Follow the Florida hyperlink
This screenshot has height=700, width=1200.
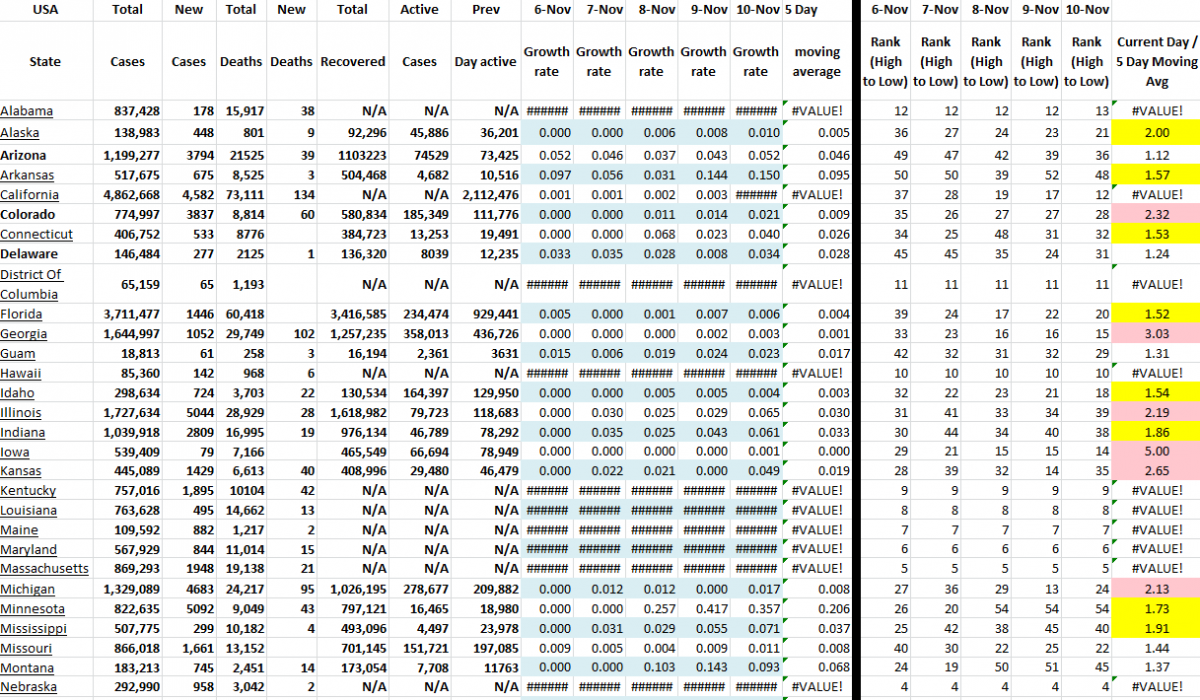[x=25, y=314]
